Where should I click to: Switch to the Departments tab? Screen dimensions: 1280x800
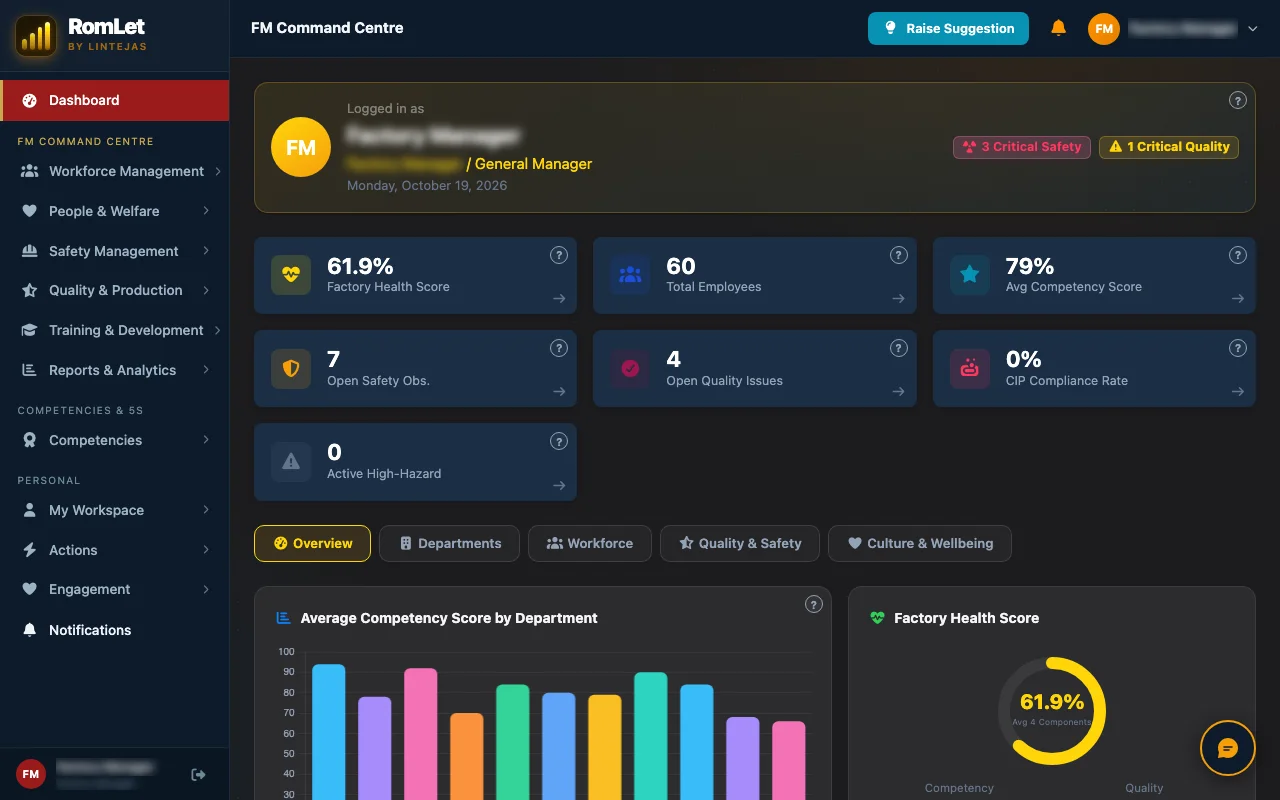click(449, 543)
